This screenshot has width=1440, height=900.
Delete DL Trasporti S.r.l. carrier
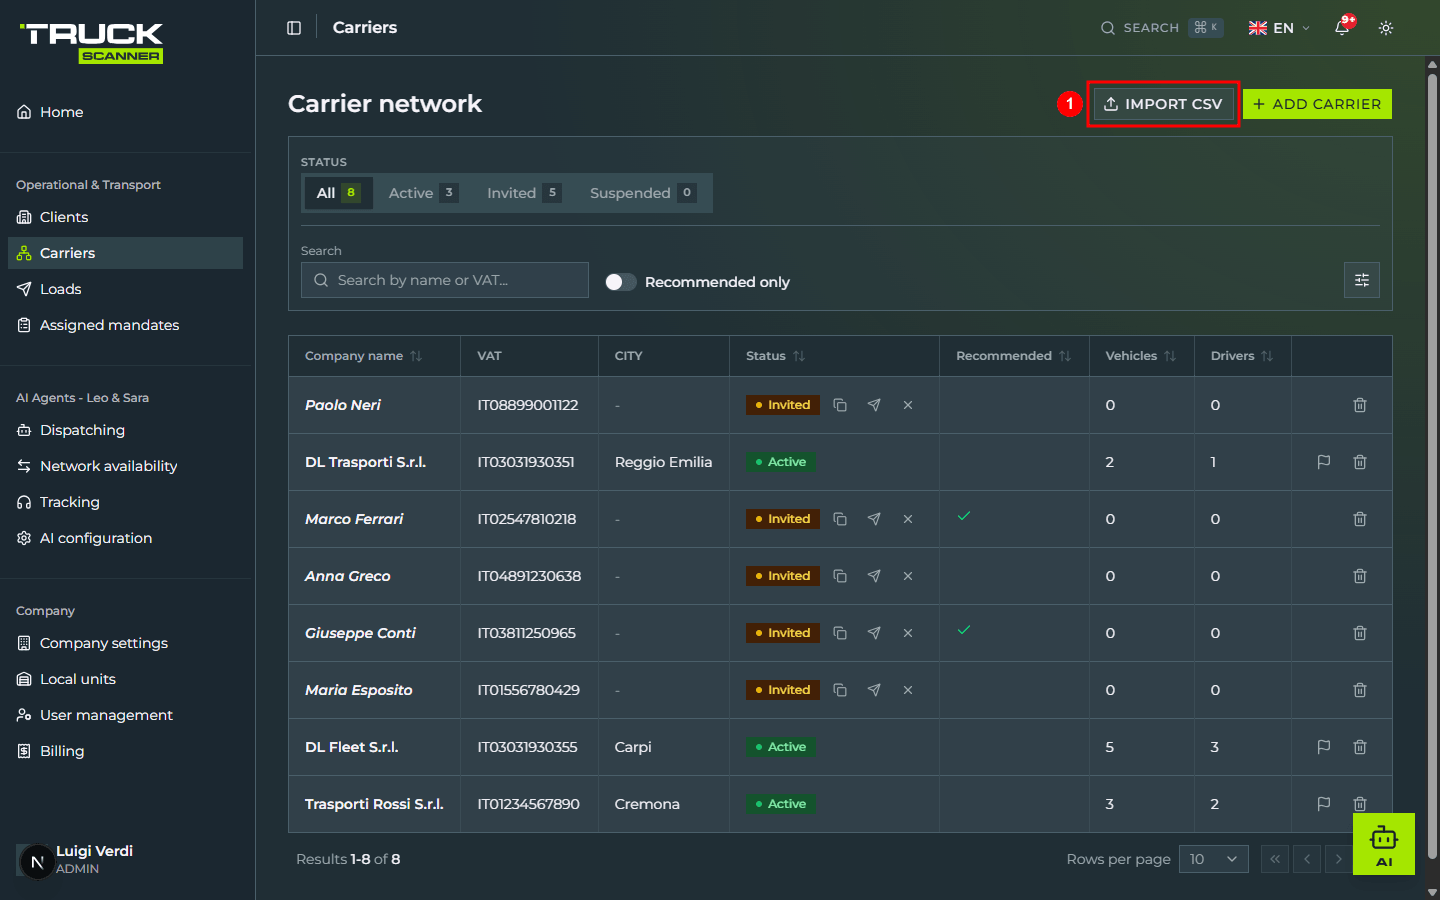pyautogui.click(x=1360, y=462)
